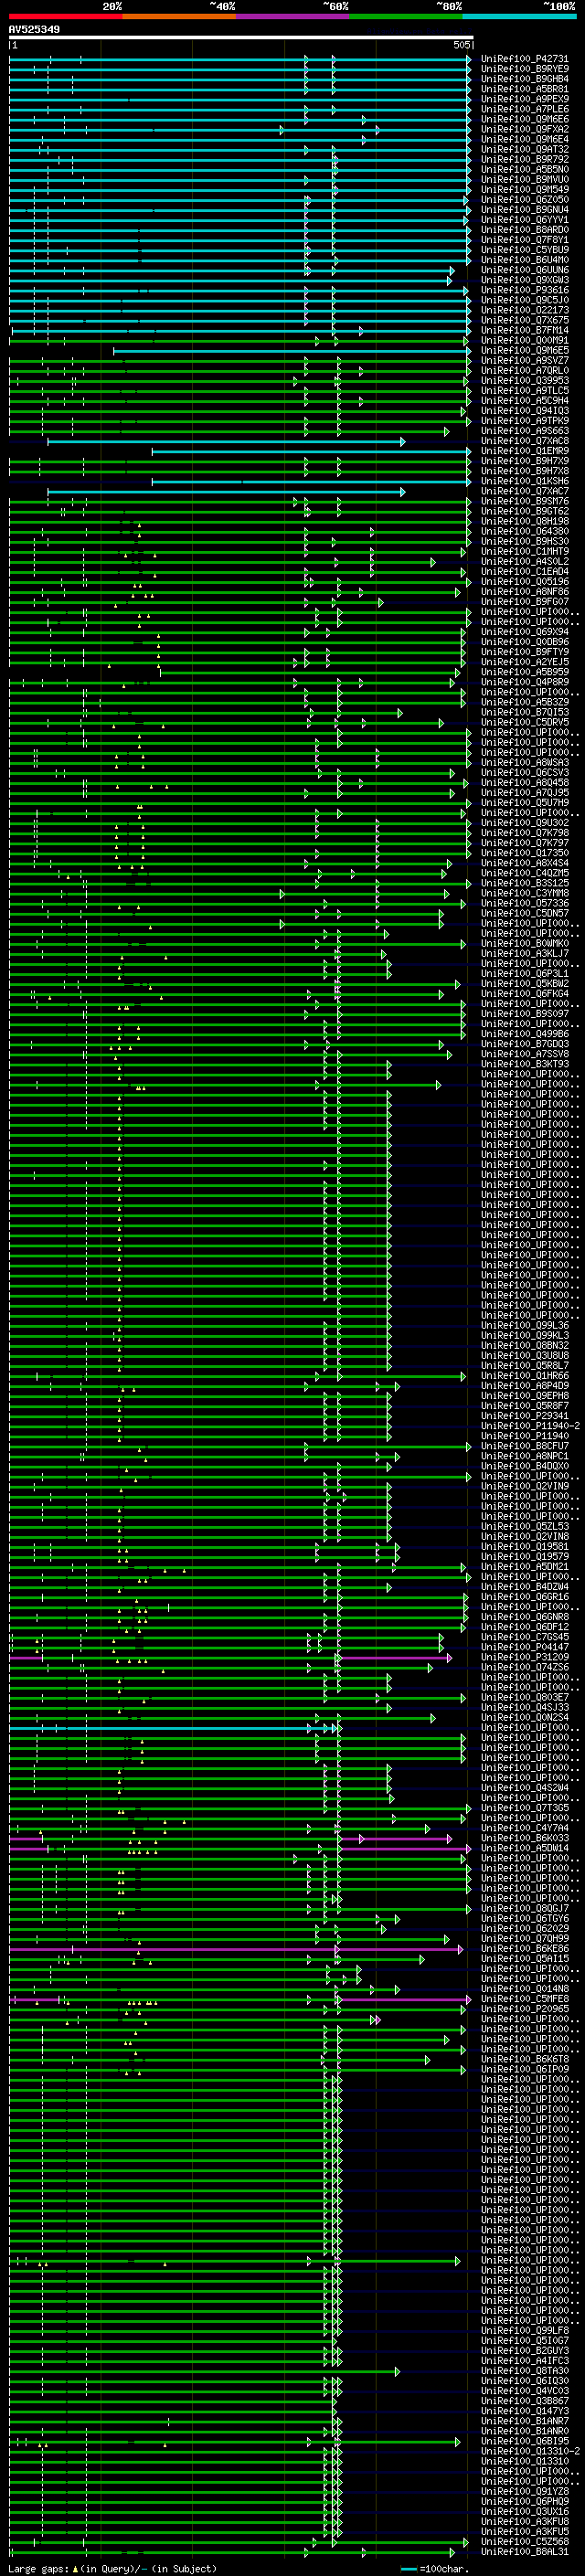Select hit UniRef100_B8ARD0
585x2576 pixels.
[x=525, y=230]
